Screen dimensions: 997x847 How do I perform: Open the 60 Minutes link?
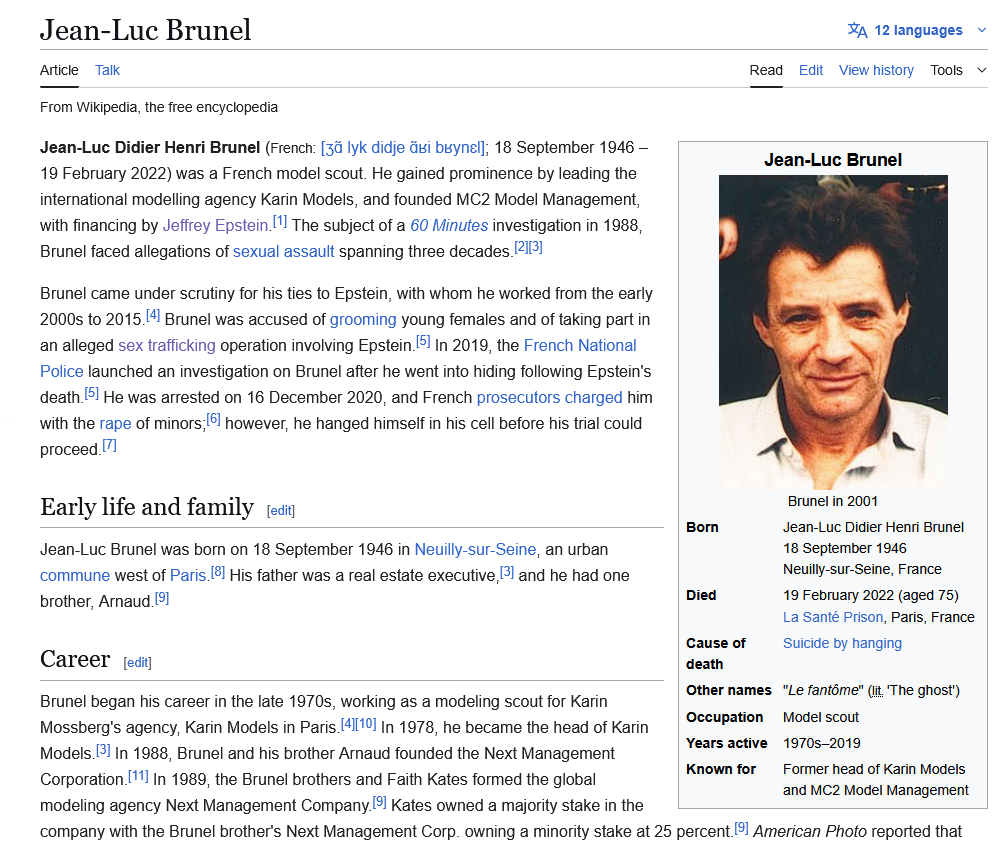click(x=449, y=226)
